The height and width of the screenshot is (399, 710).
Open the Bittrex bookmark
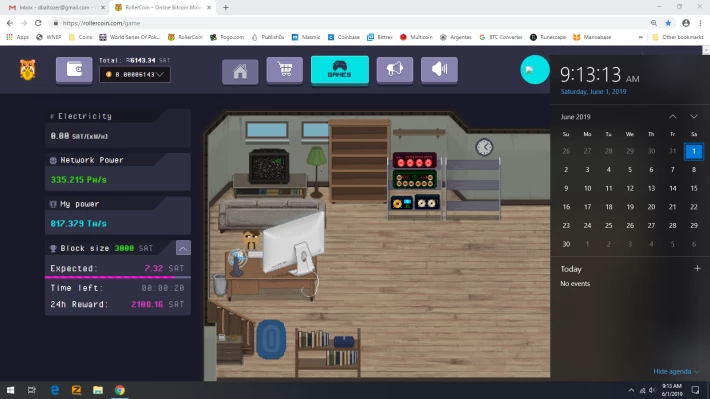[380, 37]
